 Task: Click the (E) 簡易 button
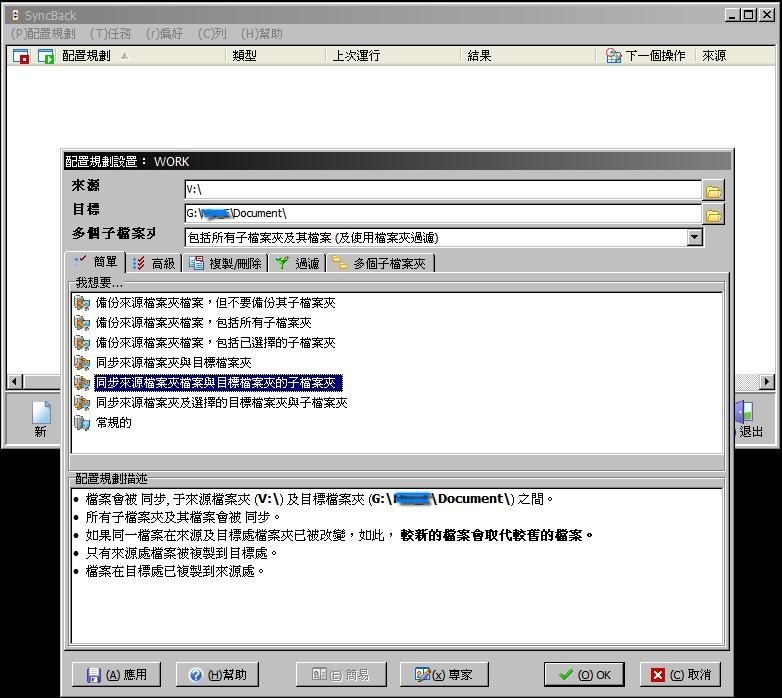341,675
